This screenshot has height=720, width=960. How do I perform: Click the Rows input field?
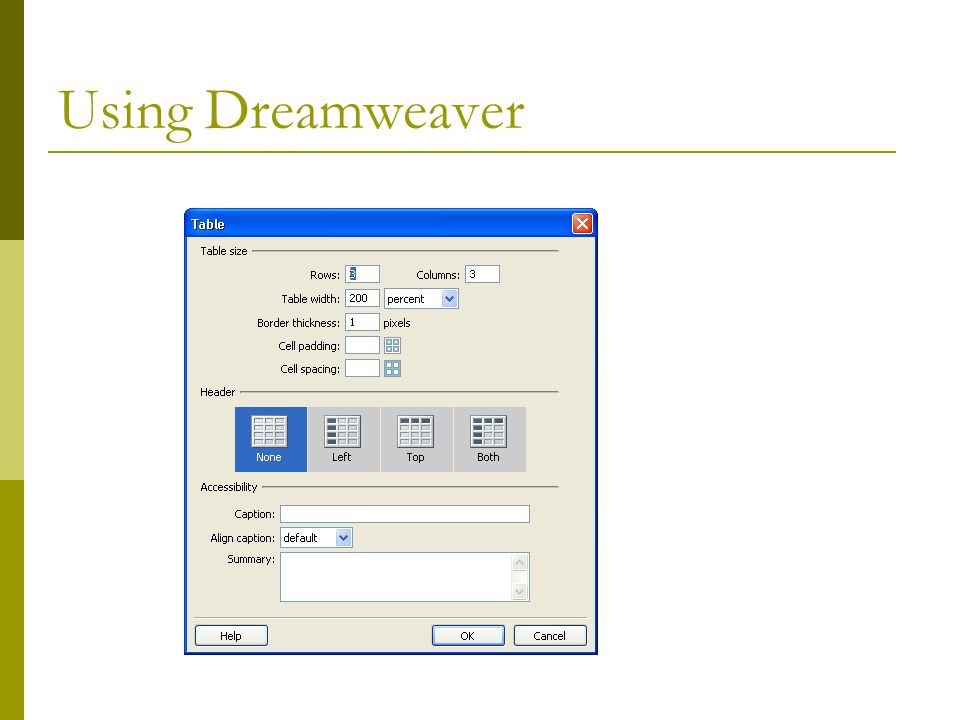point(362,274)
